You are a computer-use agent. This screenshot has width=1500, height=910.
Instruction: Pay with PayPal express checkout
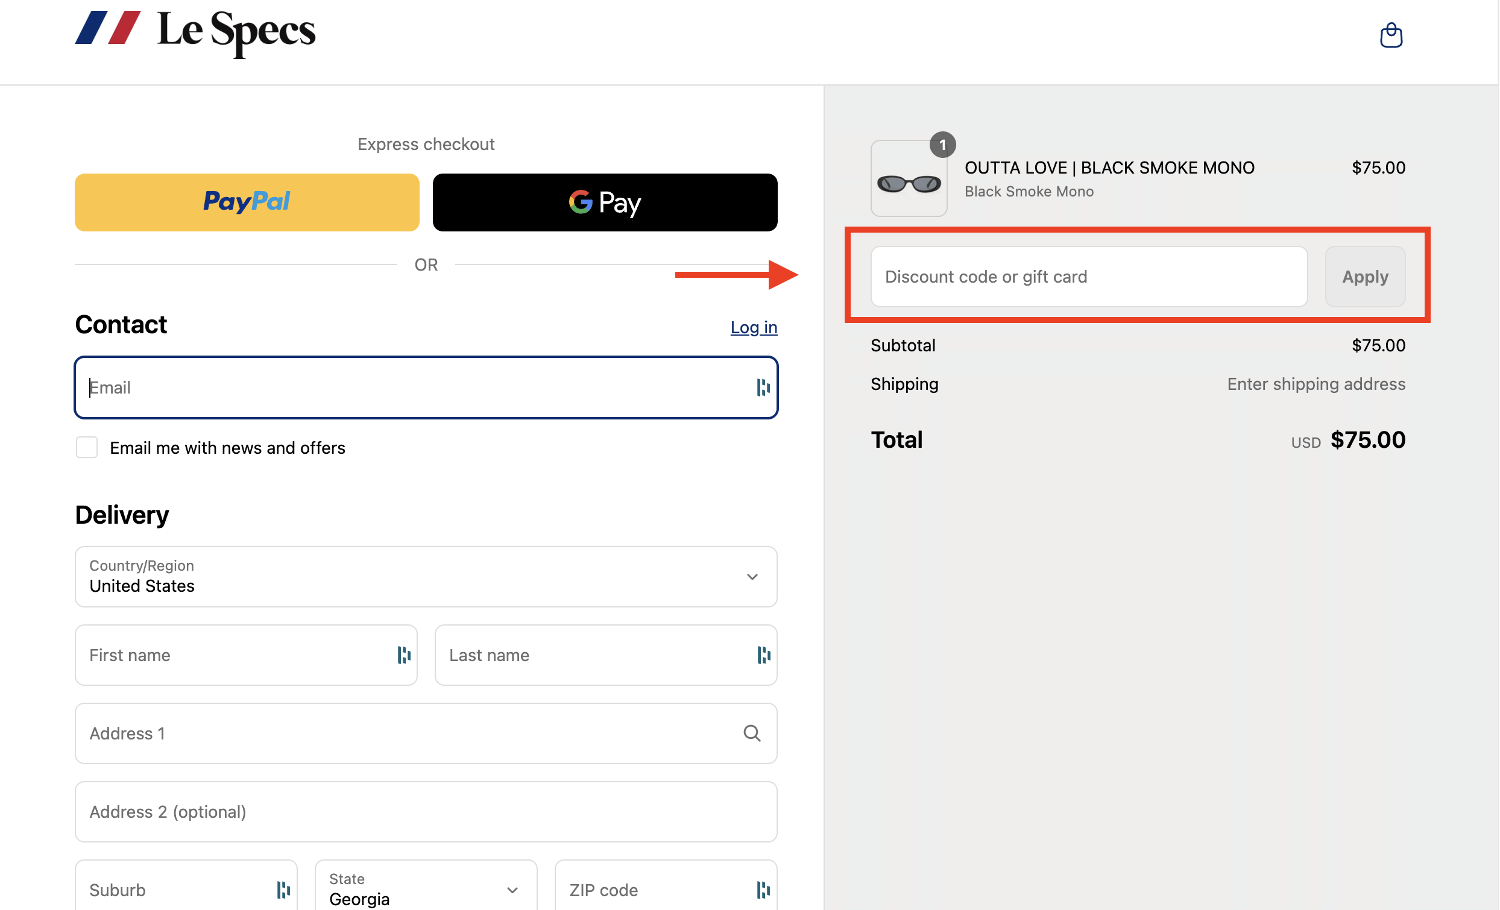pos(247,203)
